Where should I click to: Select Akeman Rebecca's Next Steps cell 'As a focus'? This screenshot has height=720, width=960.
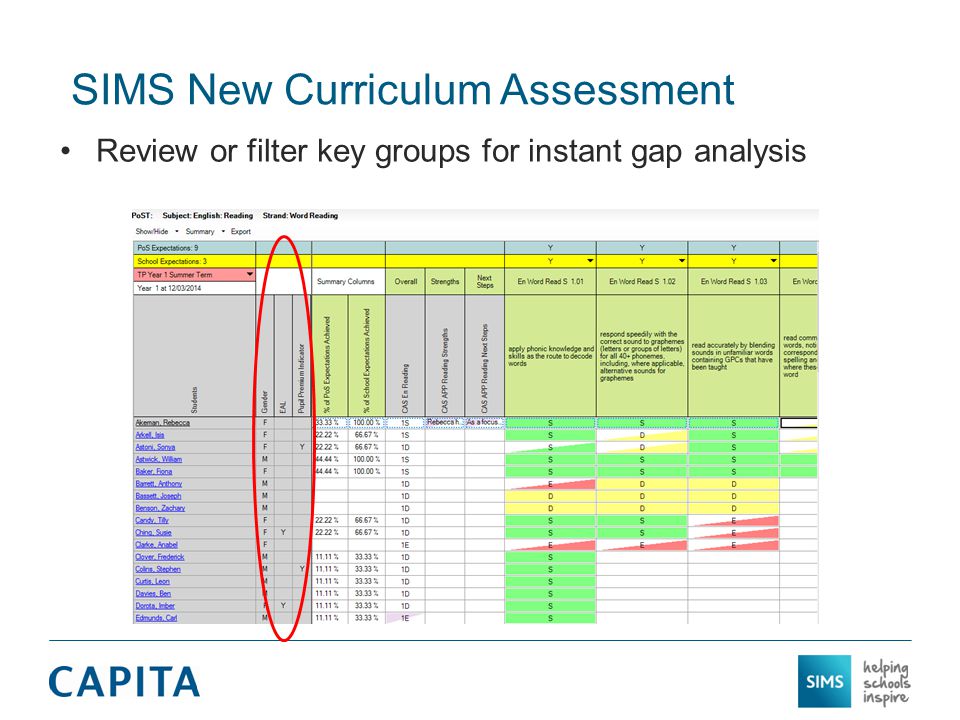[484, 423]
